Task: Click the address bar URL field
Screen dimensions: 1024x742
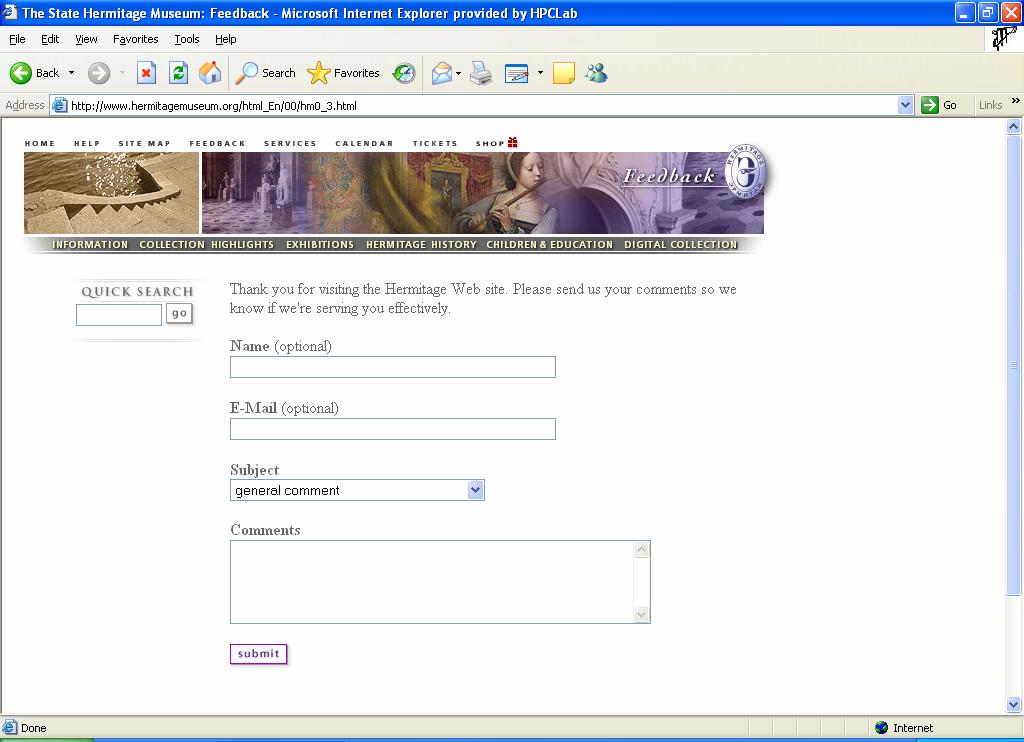Action: click(x=483, y=105)
